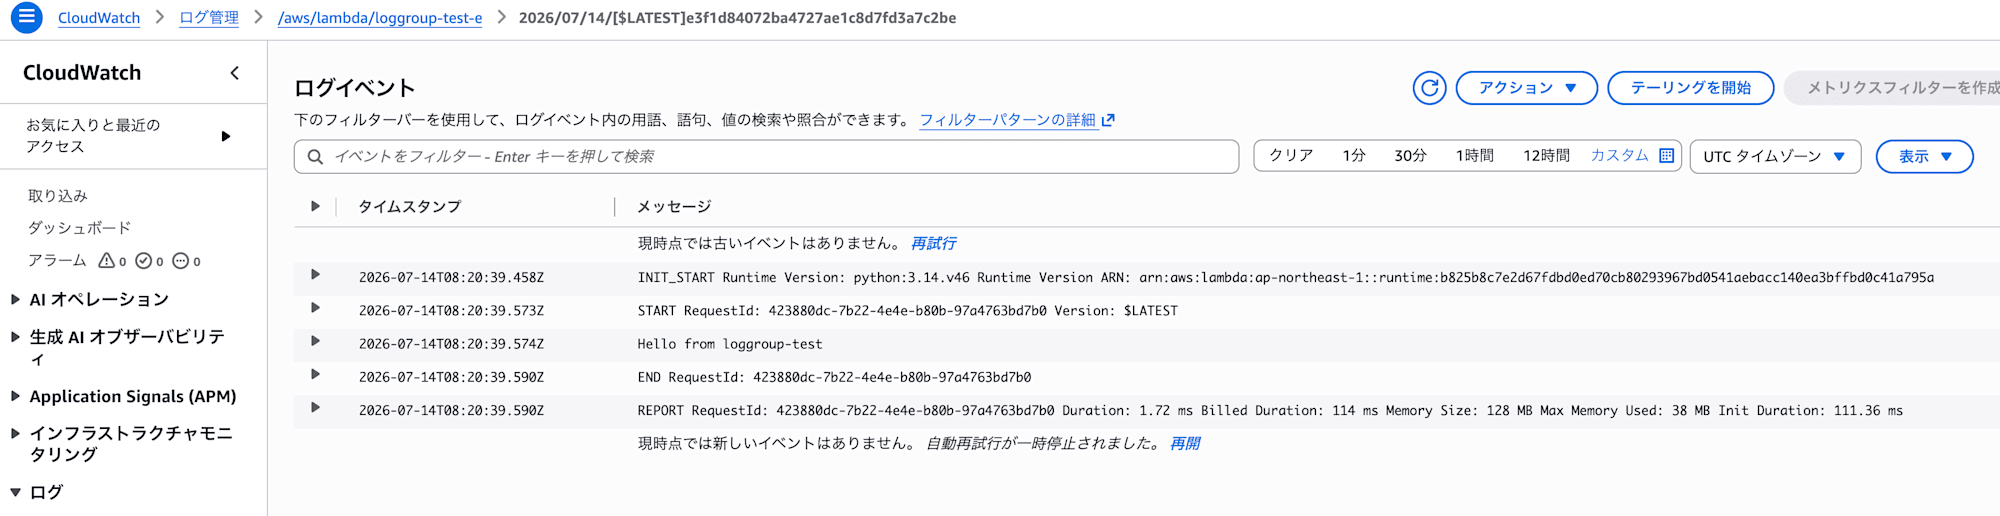Click the external link icon after filter pattern details

tap(1108, 120)
